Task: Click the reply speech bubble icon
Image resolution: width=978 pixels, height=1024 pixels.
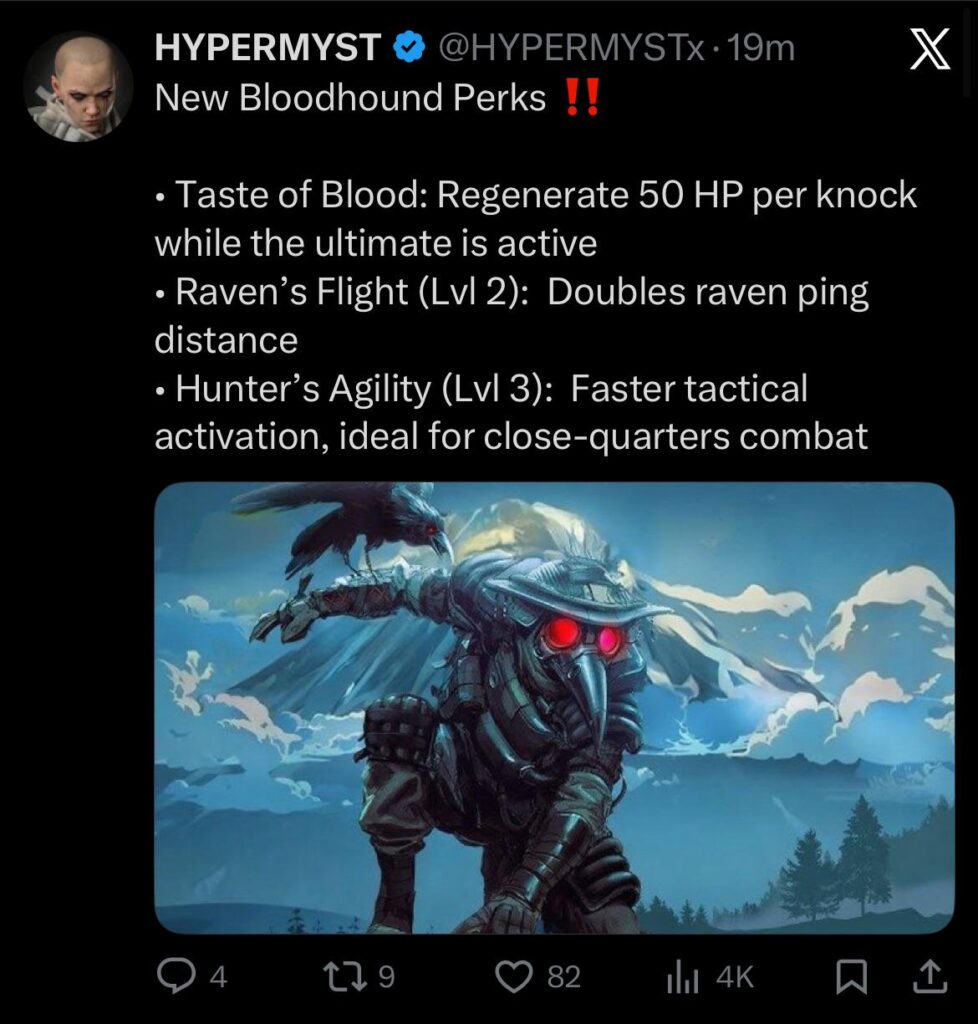Action: [174, 976]
